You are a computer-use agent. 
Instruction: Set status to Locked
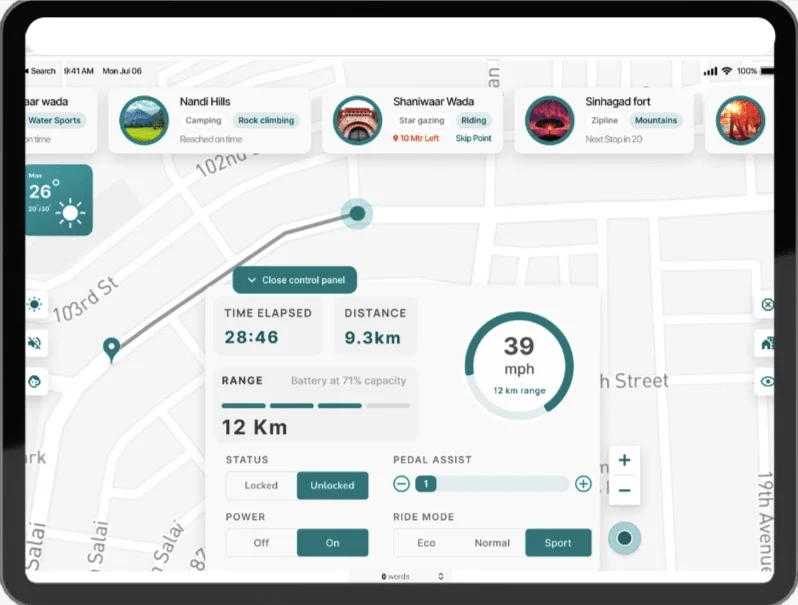261,486
